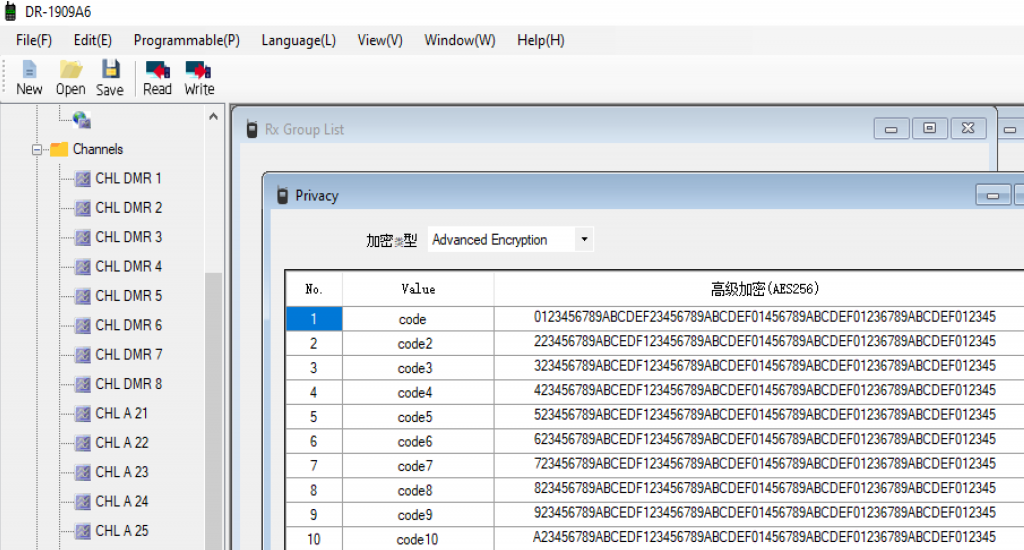1024x550 pixels.
Task: Click the 'code2' value cell
Action: pyautogui.click(x=418, y=344)
